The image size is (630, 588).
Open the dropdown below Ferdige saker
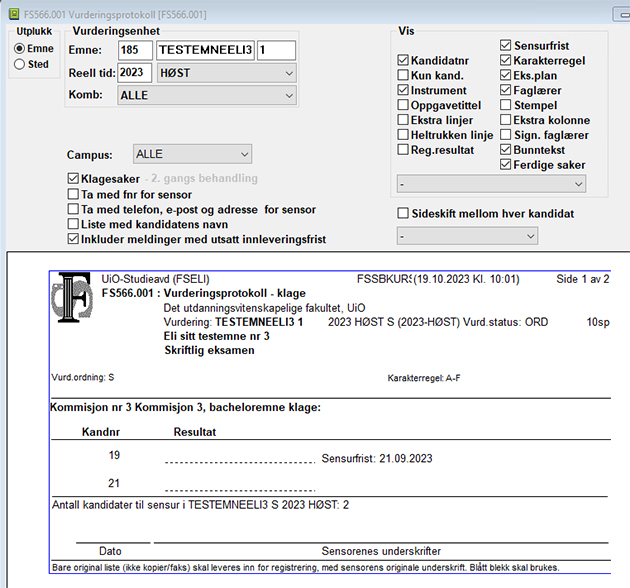coord(491,184)
